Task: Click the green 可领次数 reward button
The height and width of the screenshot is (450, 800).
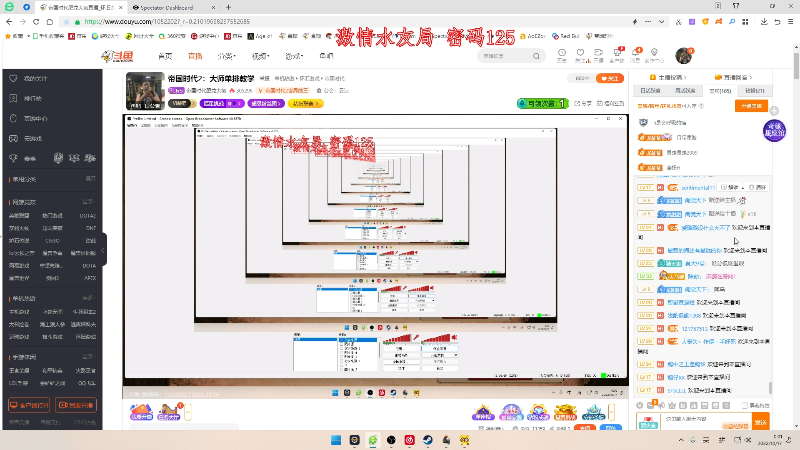Action: tap(542, 103)
